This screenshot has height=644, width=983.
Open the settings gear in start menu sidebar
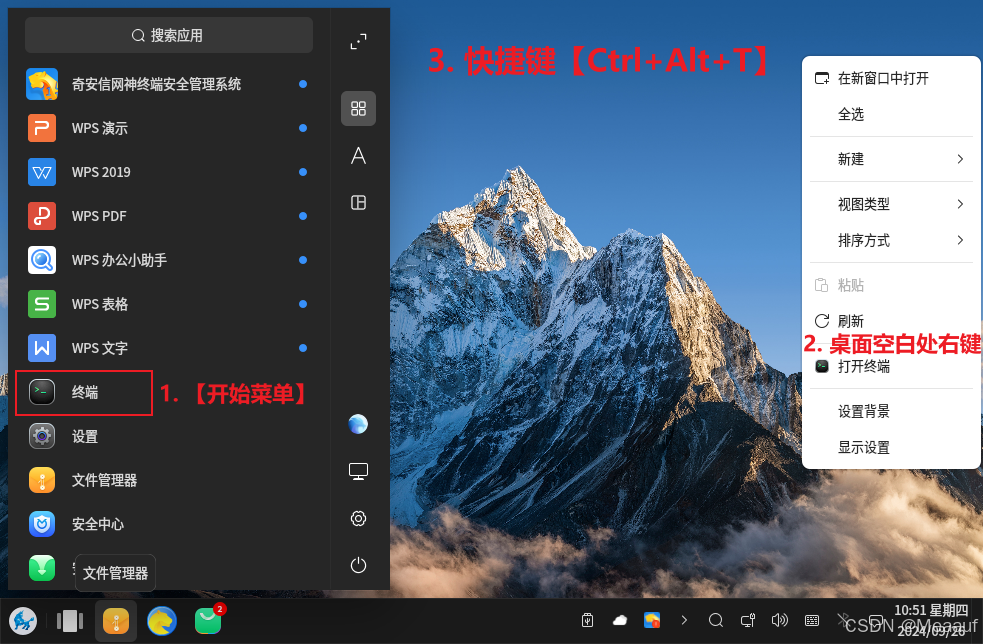(x=359, y=519)
